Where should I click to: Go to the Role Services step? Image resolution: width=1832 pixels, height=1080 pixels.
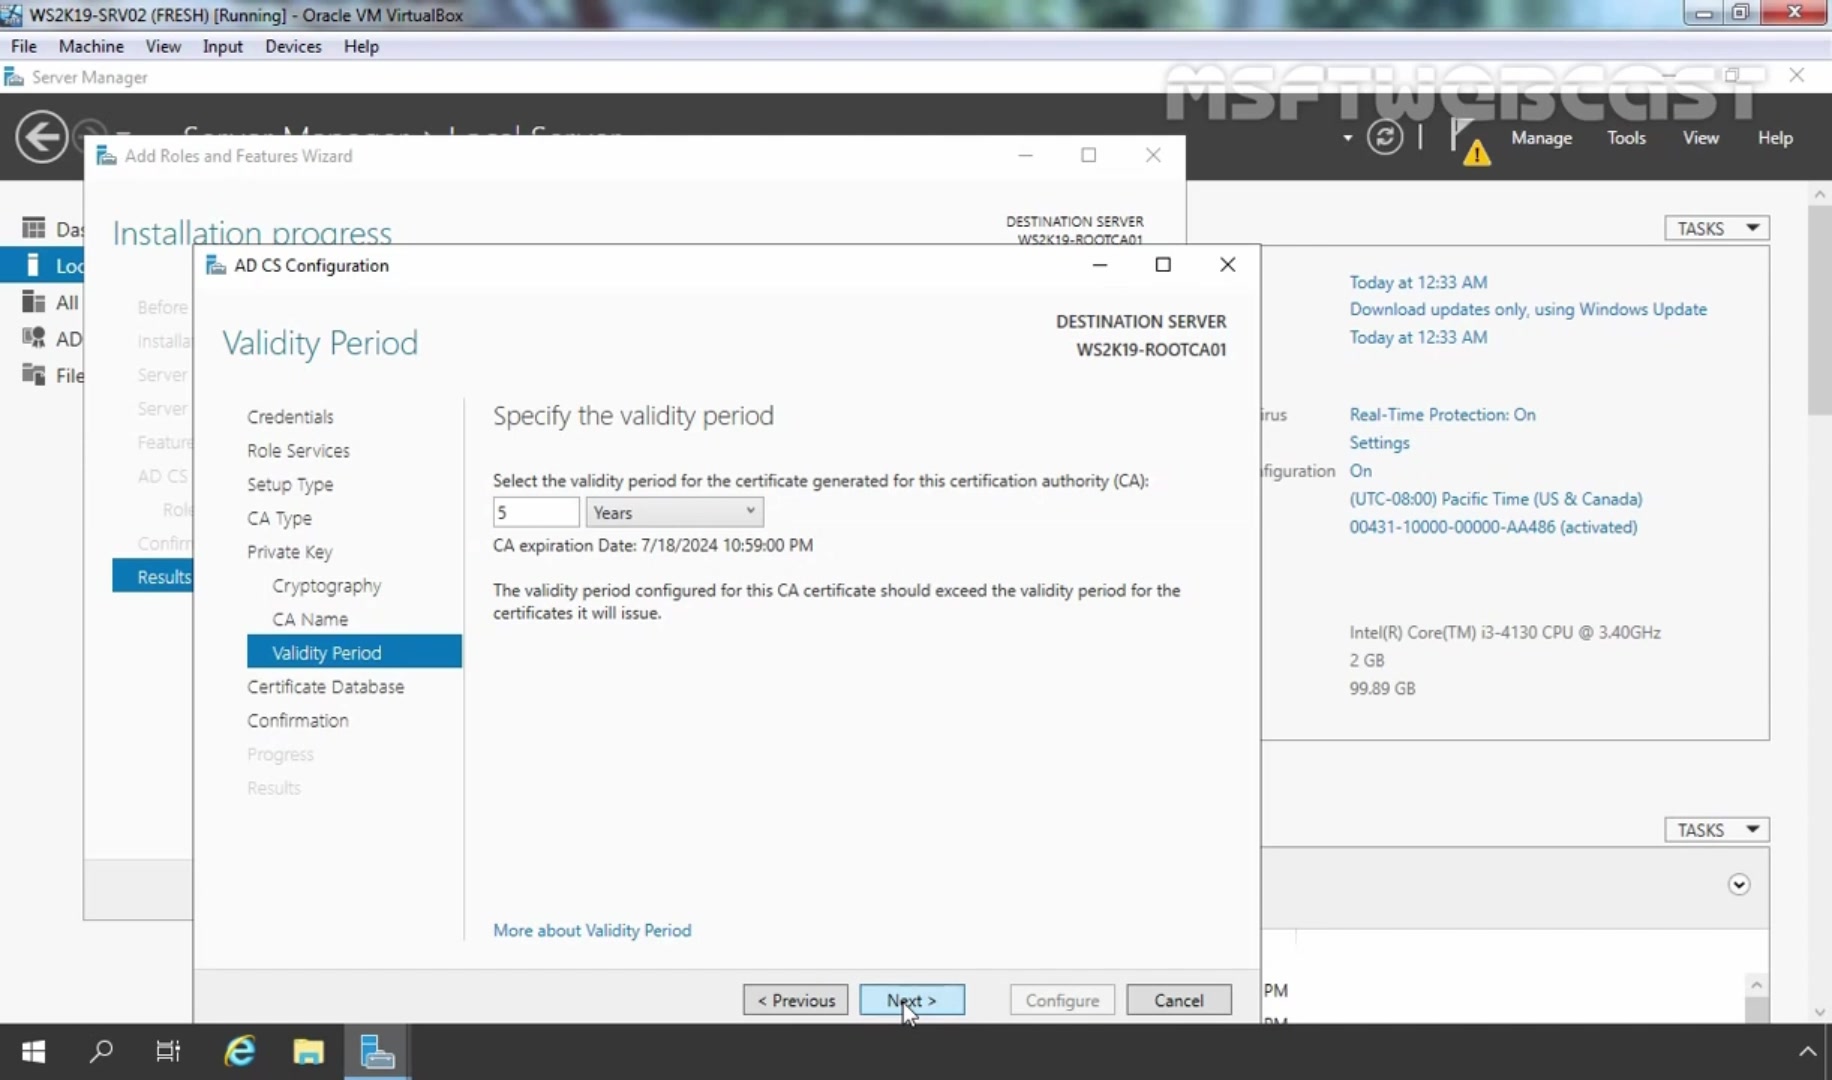click(x=298, y=450)
